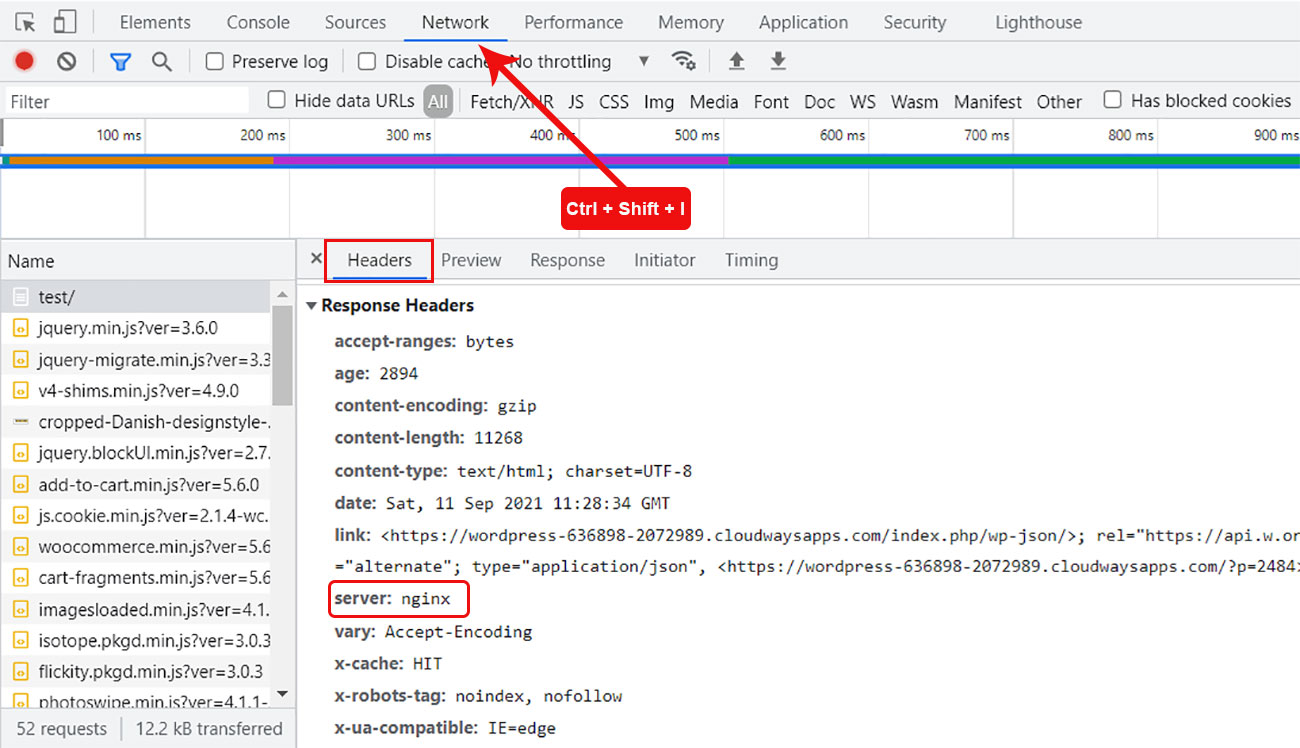Click the isotope.pkgd.min.js file icon
The image size is (1300, 748).
[21, 640]
